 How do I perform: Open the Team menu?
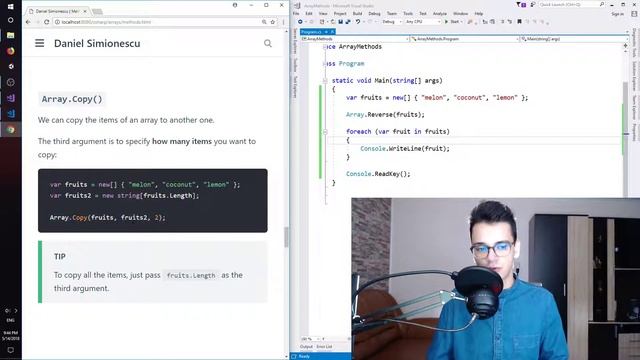tap(392, 13)
